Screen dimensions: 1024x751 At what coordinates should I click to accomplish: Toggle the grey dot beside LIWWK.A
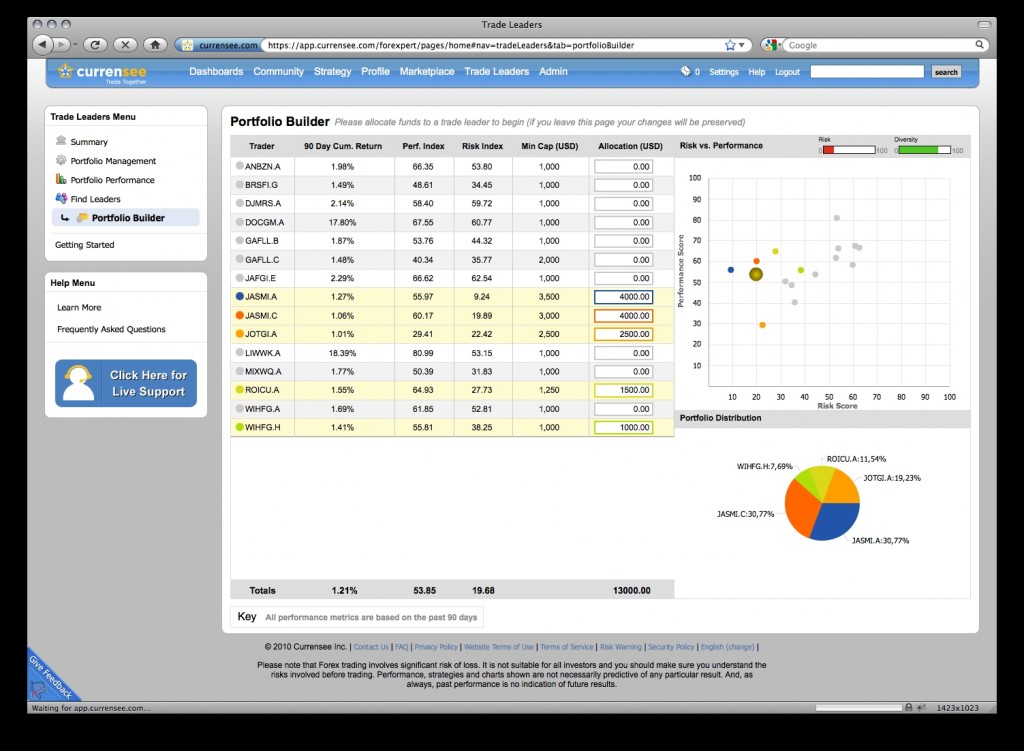[239, 353]
